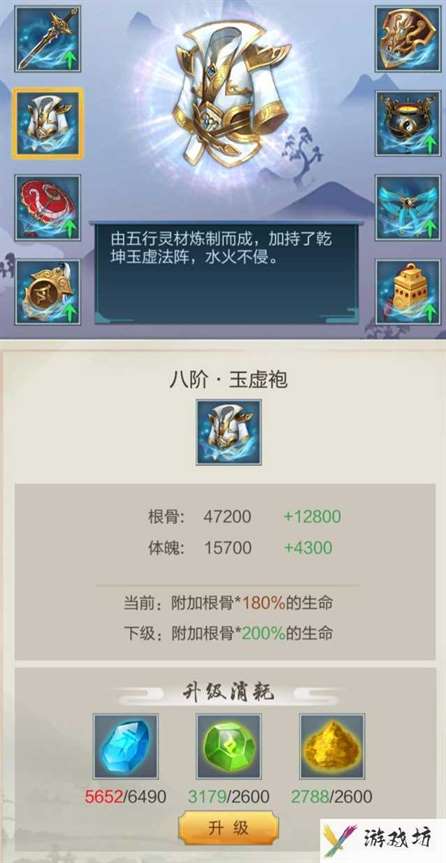Tap the gold dust upgrade material
The height and width of the screenshot is (863, 446).
click(x=331, y=746)
